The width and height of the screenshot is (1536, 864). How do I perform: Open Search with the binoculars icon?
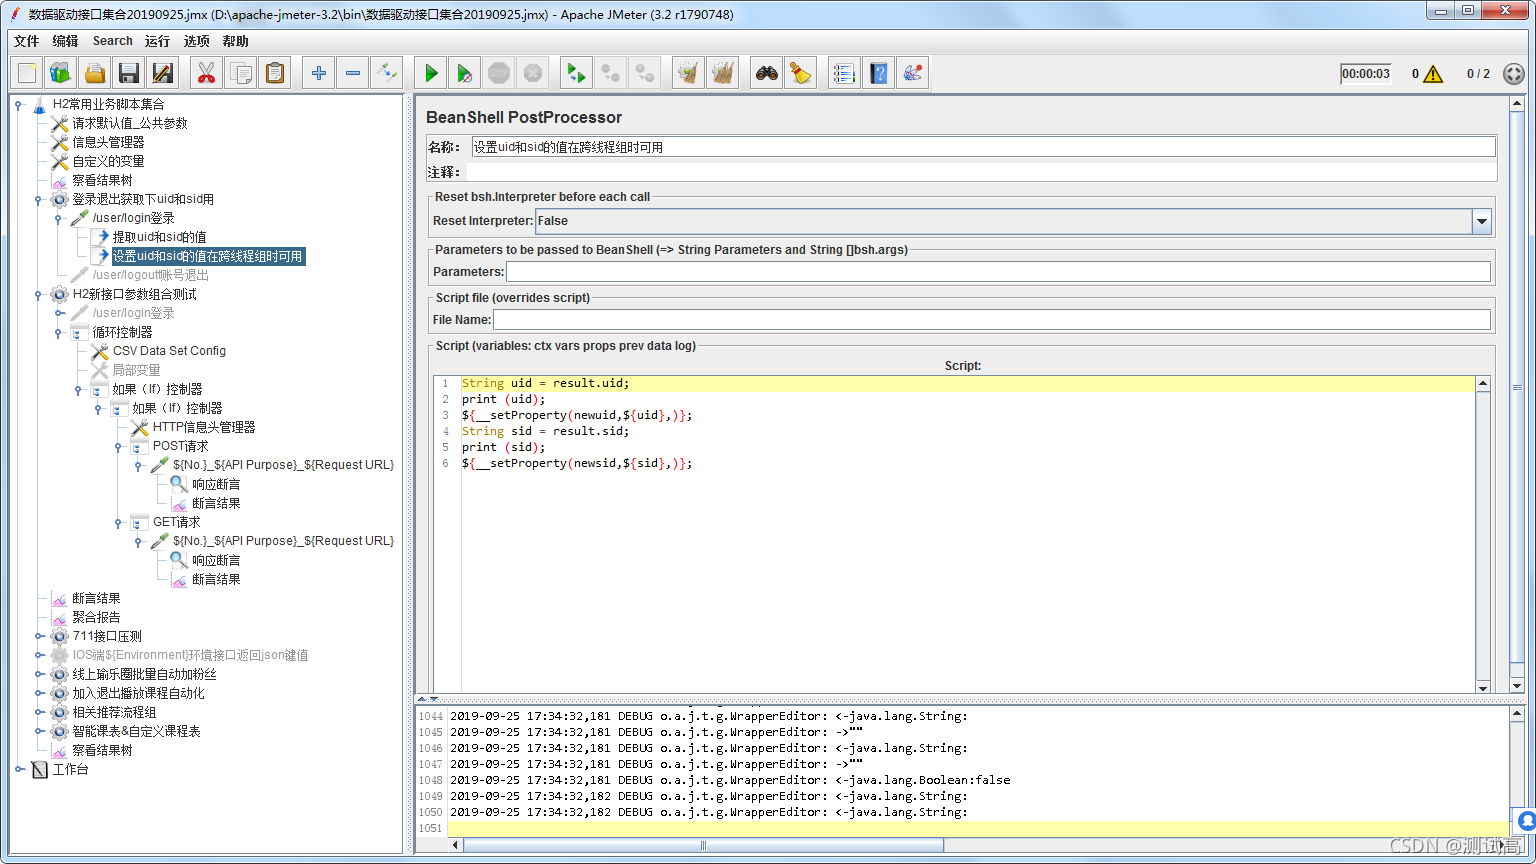pyautogui.click(x=767, y=73)
